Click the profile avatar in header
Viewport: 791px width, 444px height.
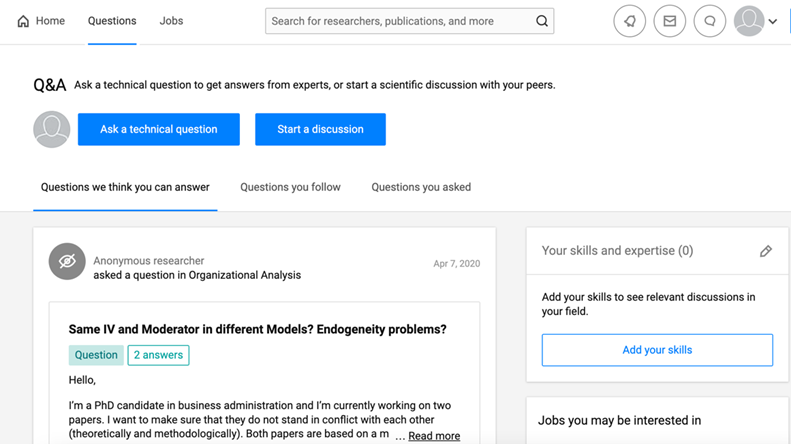pyautogui.click(x=749, y=21)
